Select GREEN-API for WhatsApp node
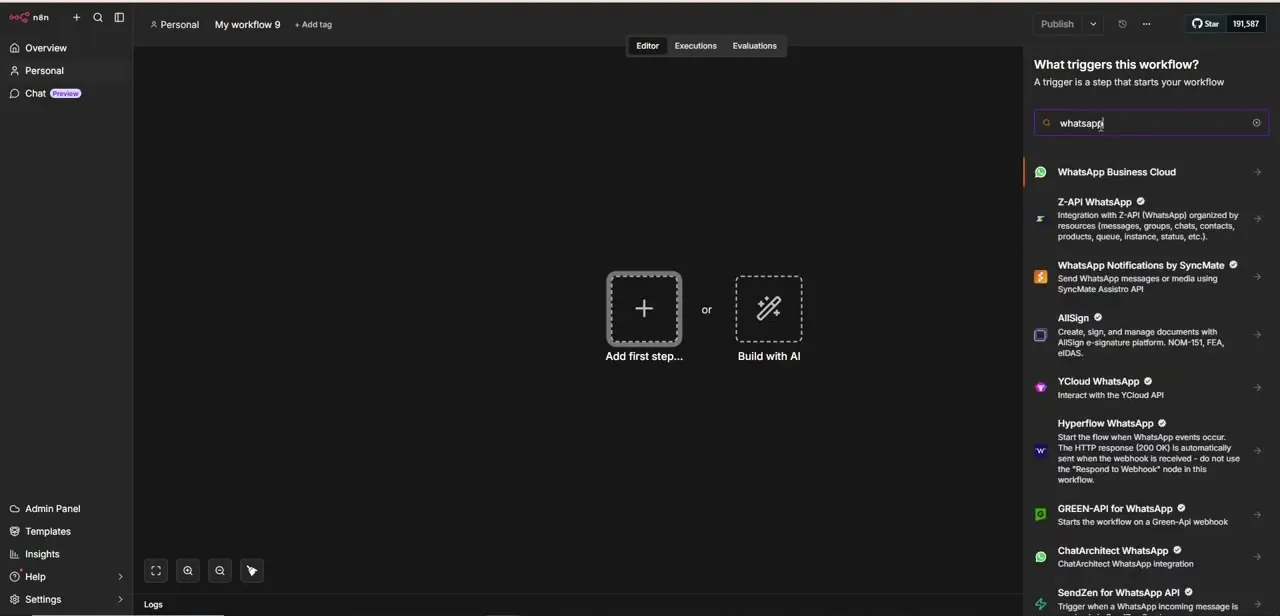 pos(1147,515)
